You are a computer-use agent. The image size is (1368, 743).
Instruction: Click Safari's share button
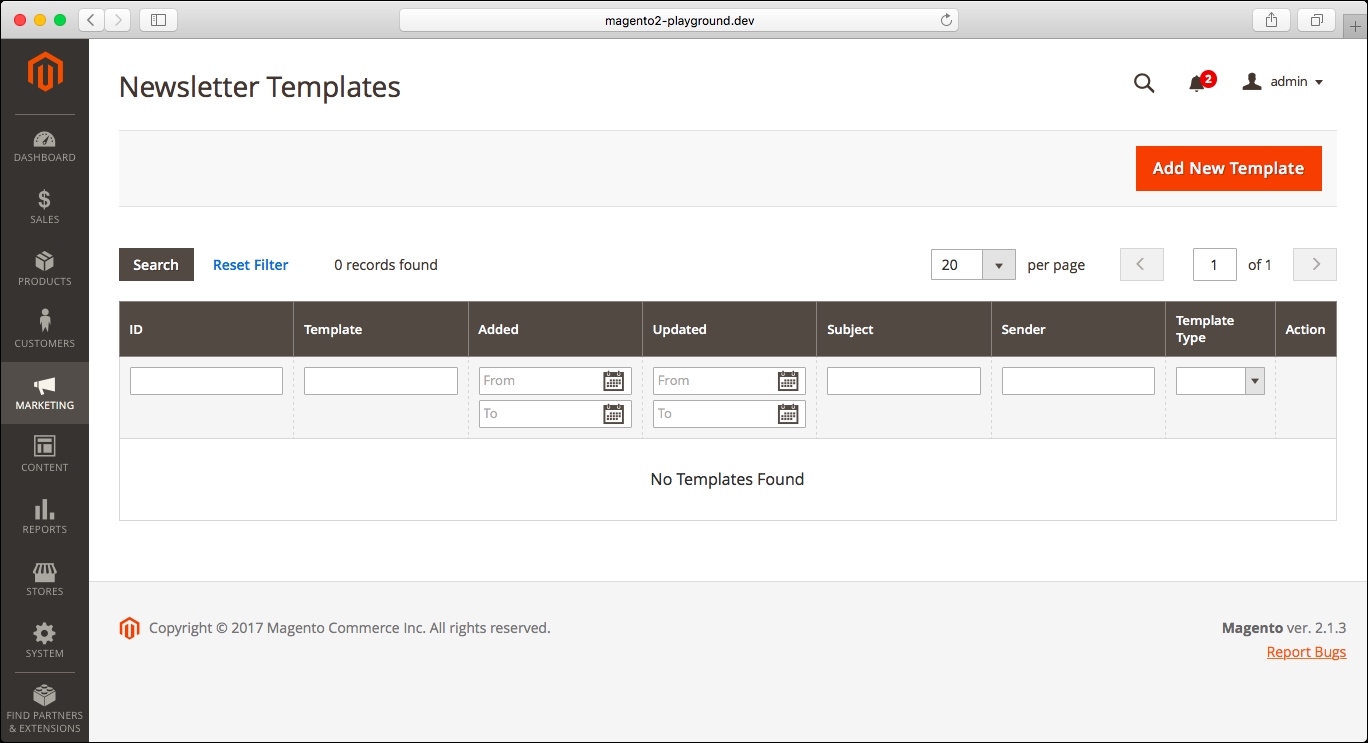1272,20
